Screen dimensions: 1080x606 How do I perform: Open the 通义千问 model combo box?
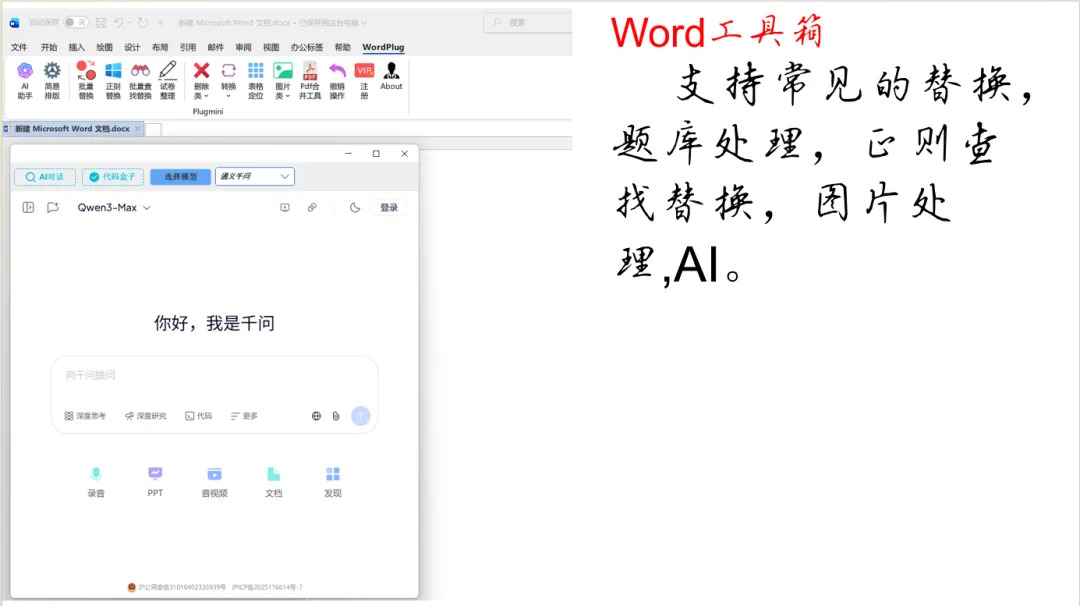255,176
